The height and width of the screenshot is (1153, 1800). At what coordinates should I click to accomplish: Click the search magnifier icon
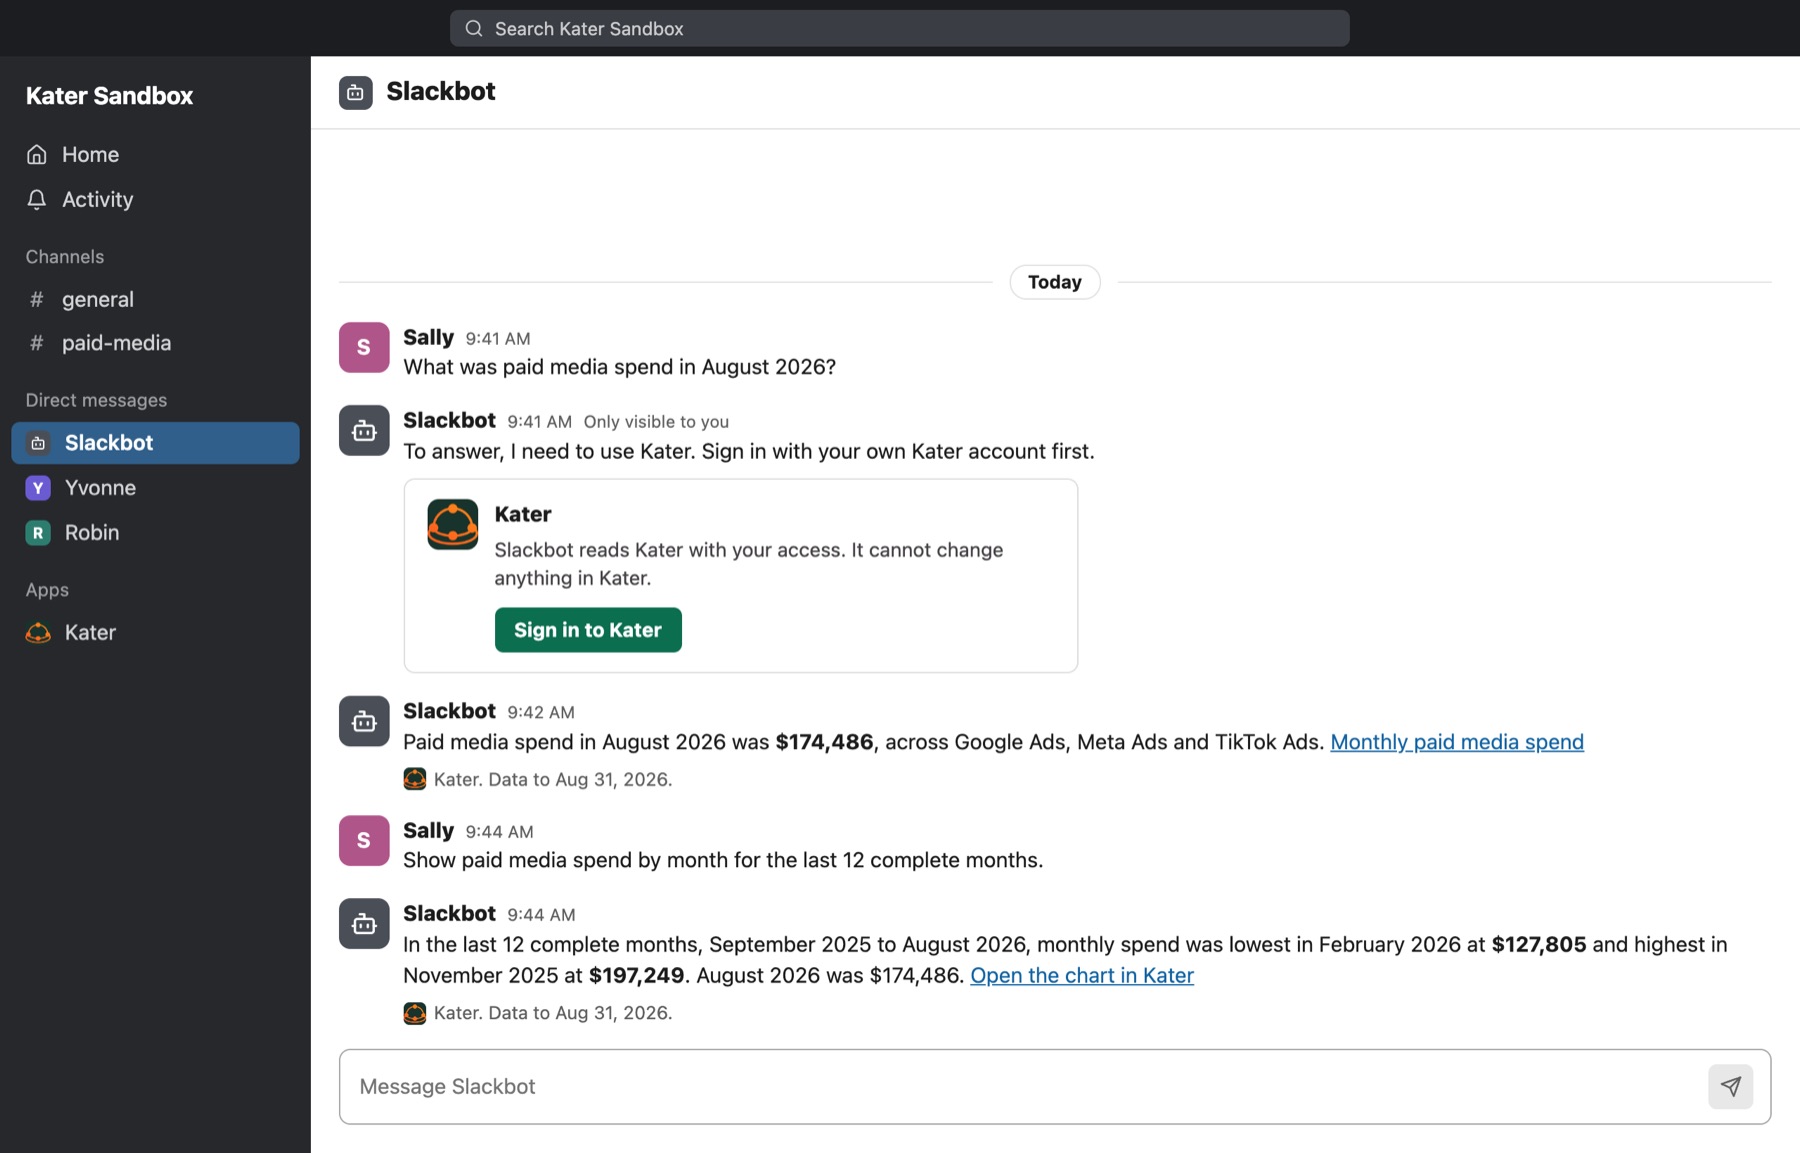474,29
